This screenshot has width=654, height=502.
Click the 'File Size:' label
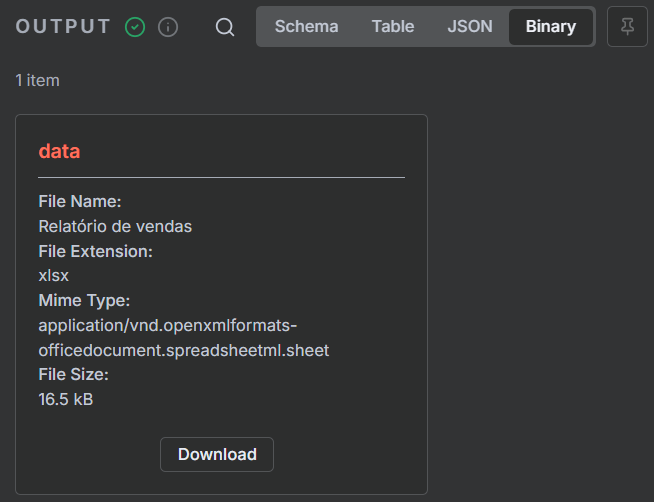[73, 374]
